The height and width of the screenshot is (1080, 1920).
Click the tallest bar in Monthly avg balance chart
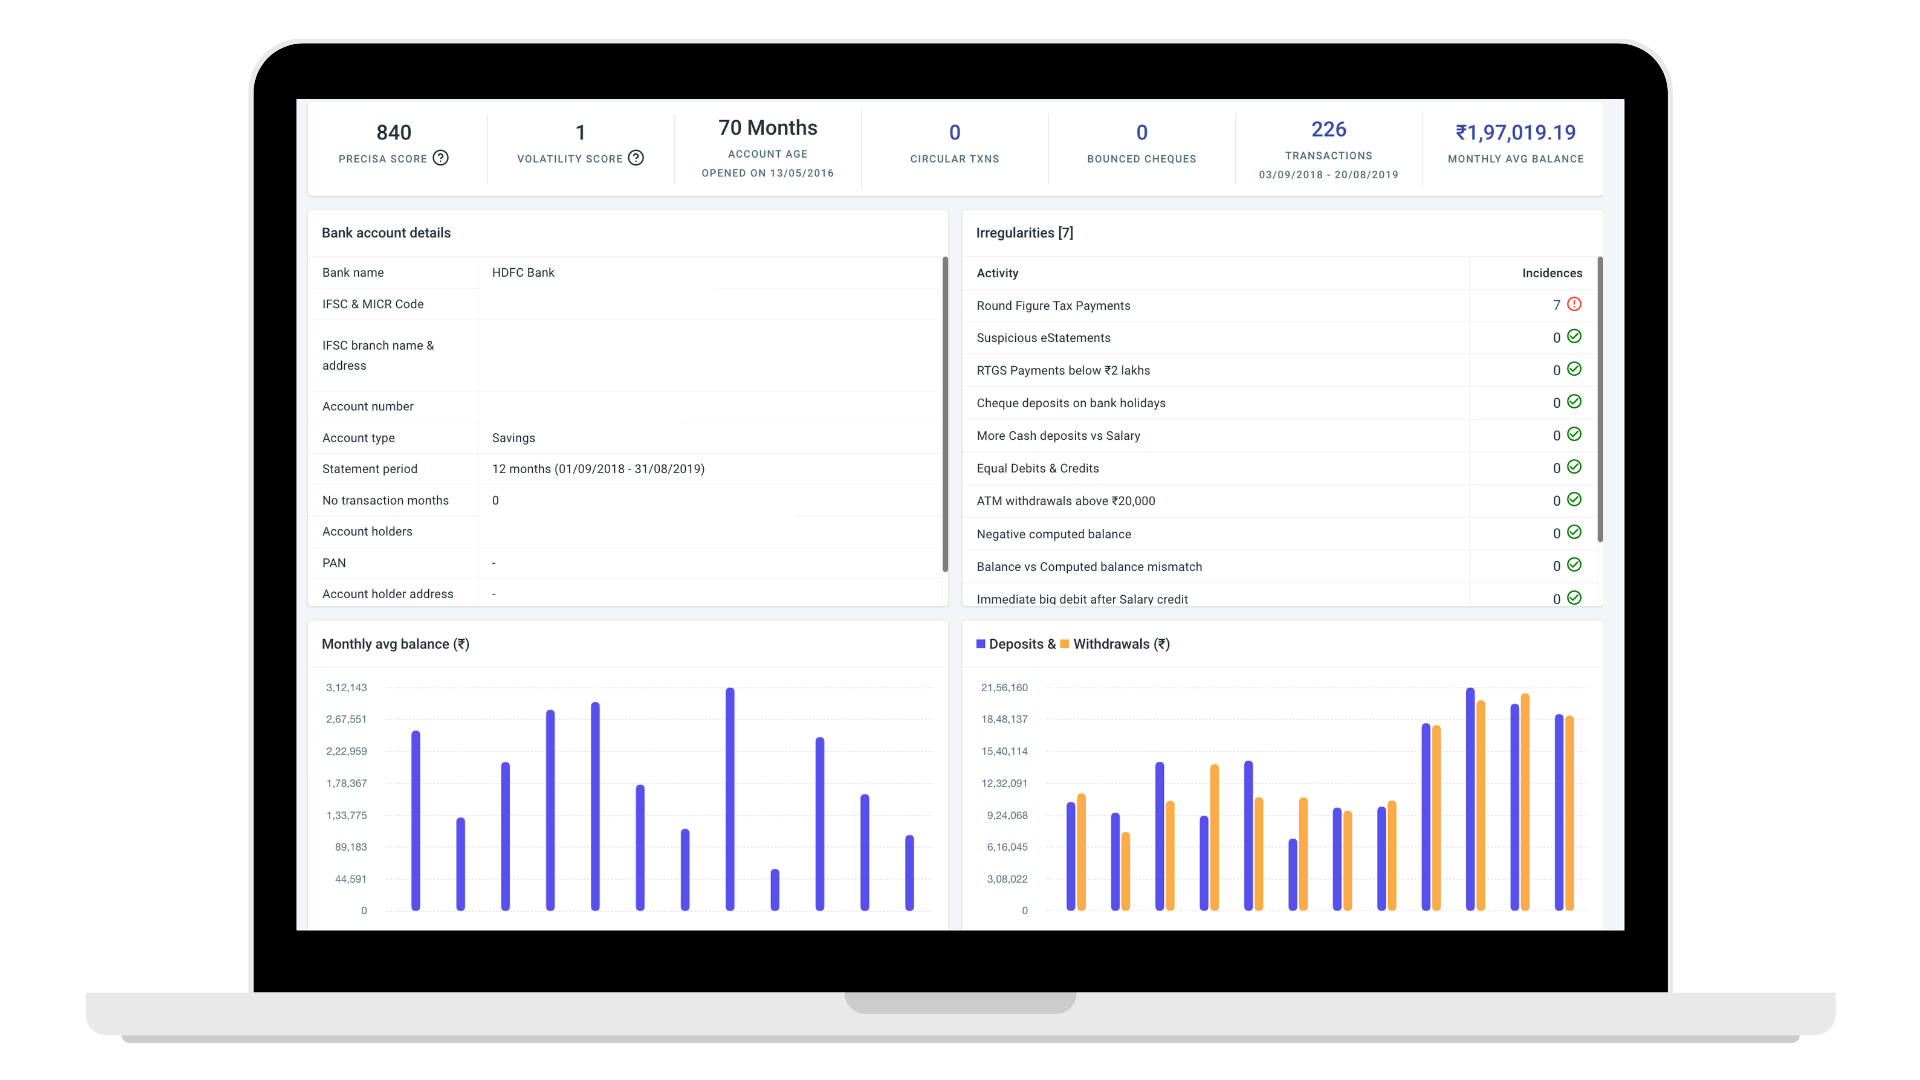click(730, 798)
